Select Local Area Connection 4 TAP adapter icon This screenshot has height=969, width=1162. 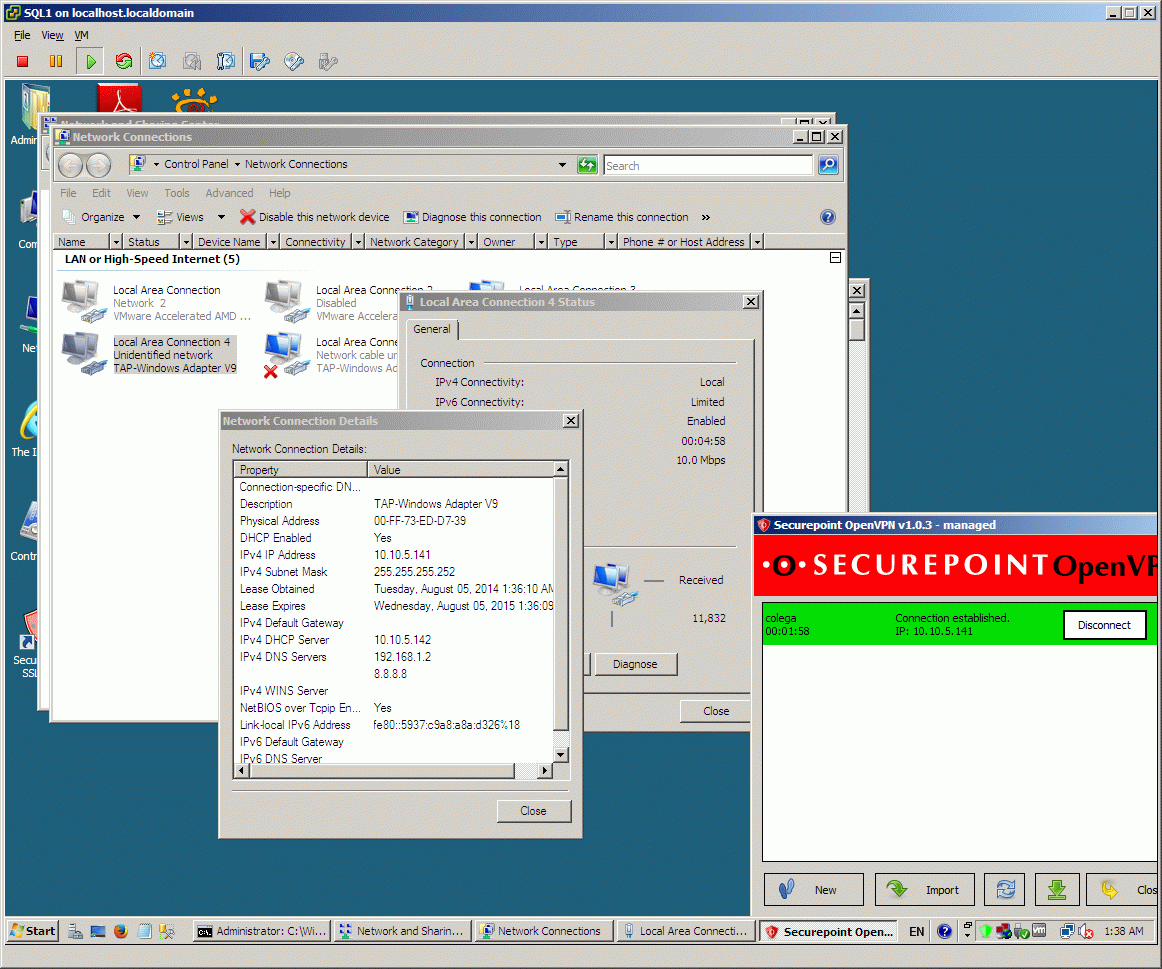coord(82,354)
